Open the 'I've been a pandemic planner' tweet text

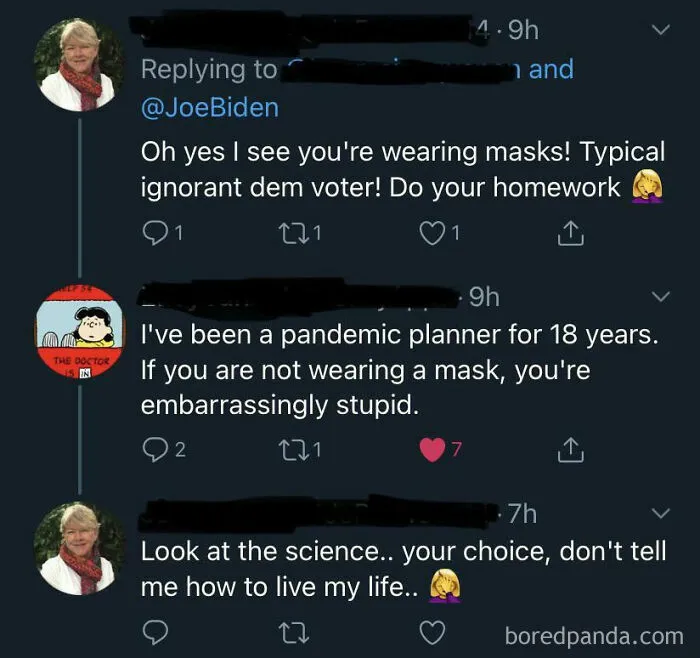(400, 370)
